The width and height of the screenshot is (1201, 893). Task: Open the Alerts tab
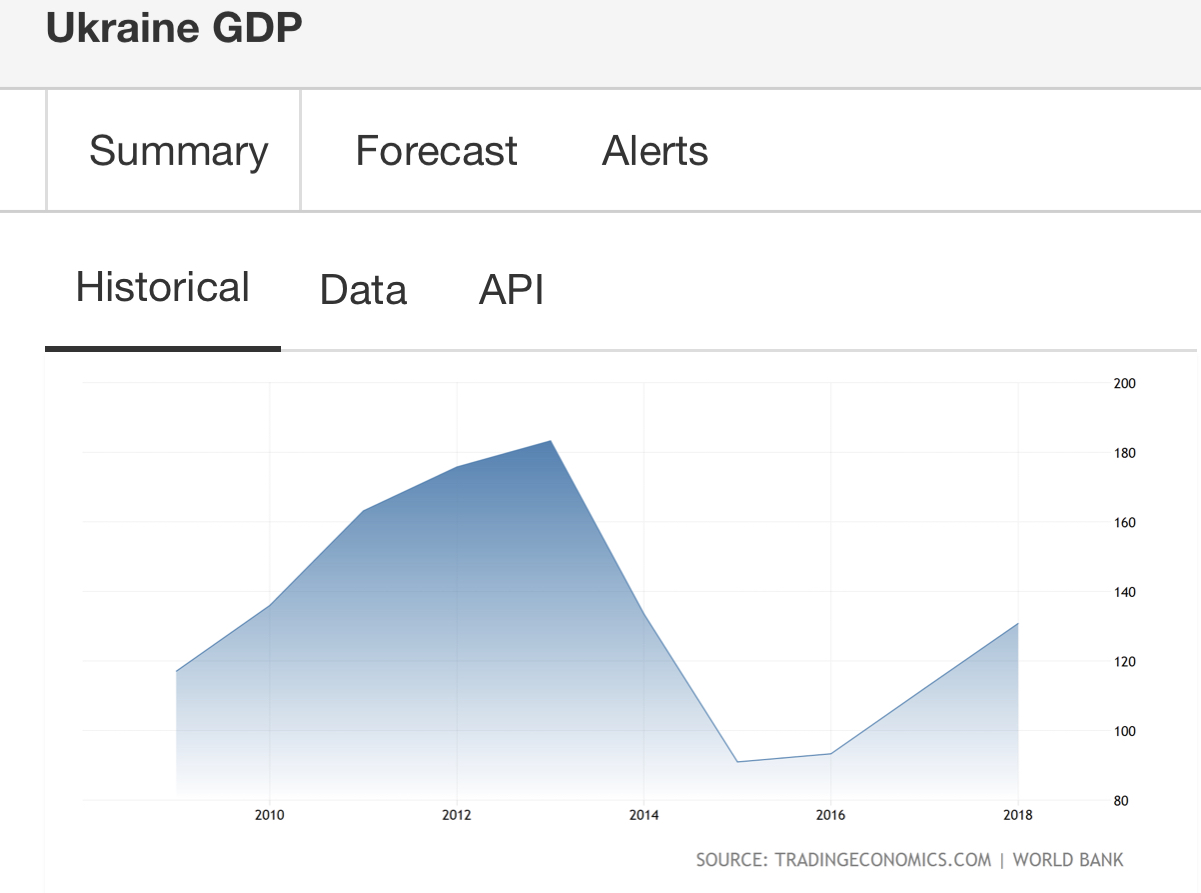pos(655,151)
